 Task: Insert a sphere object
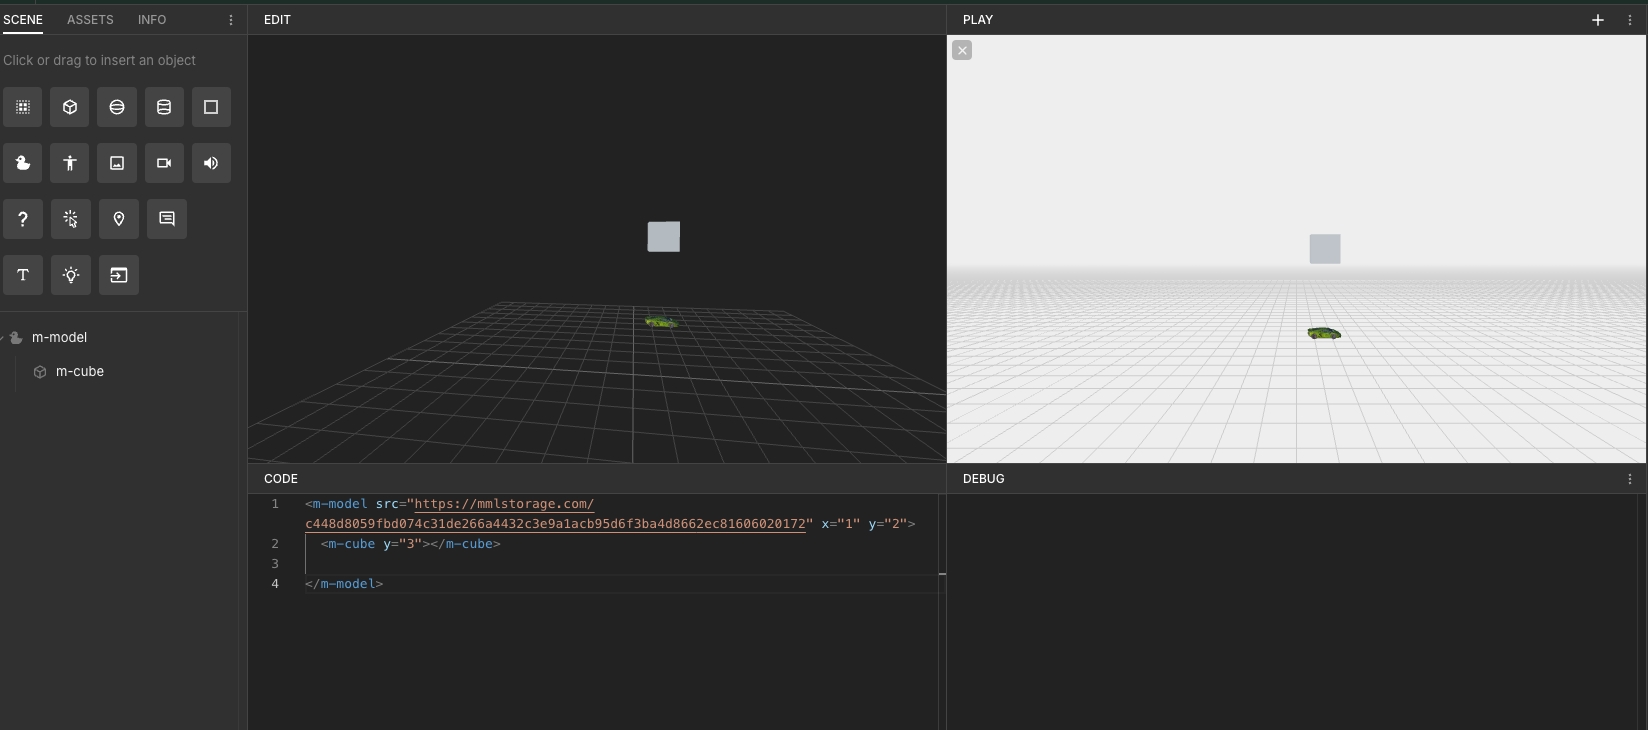tap(117, 107)
